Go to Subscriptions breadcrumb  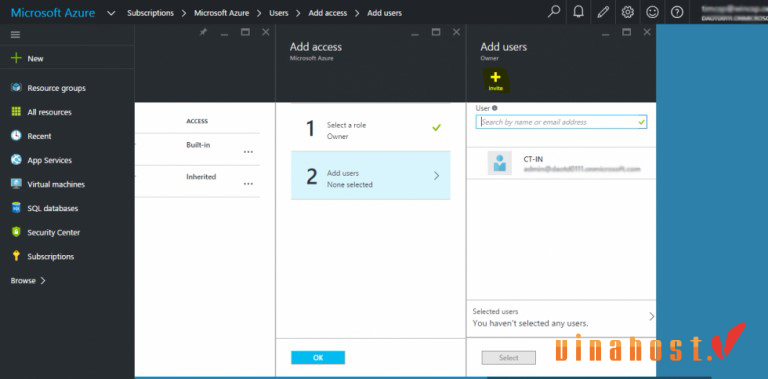pos(150,13)
